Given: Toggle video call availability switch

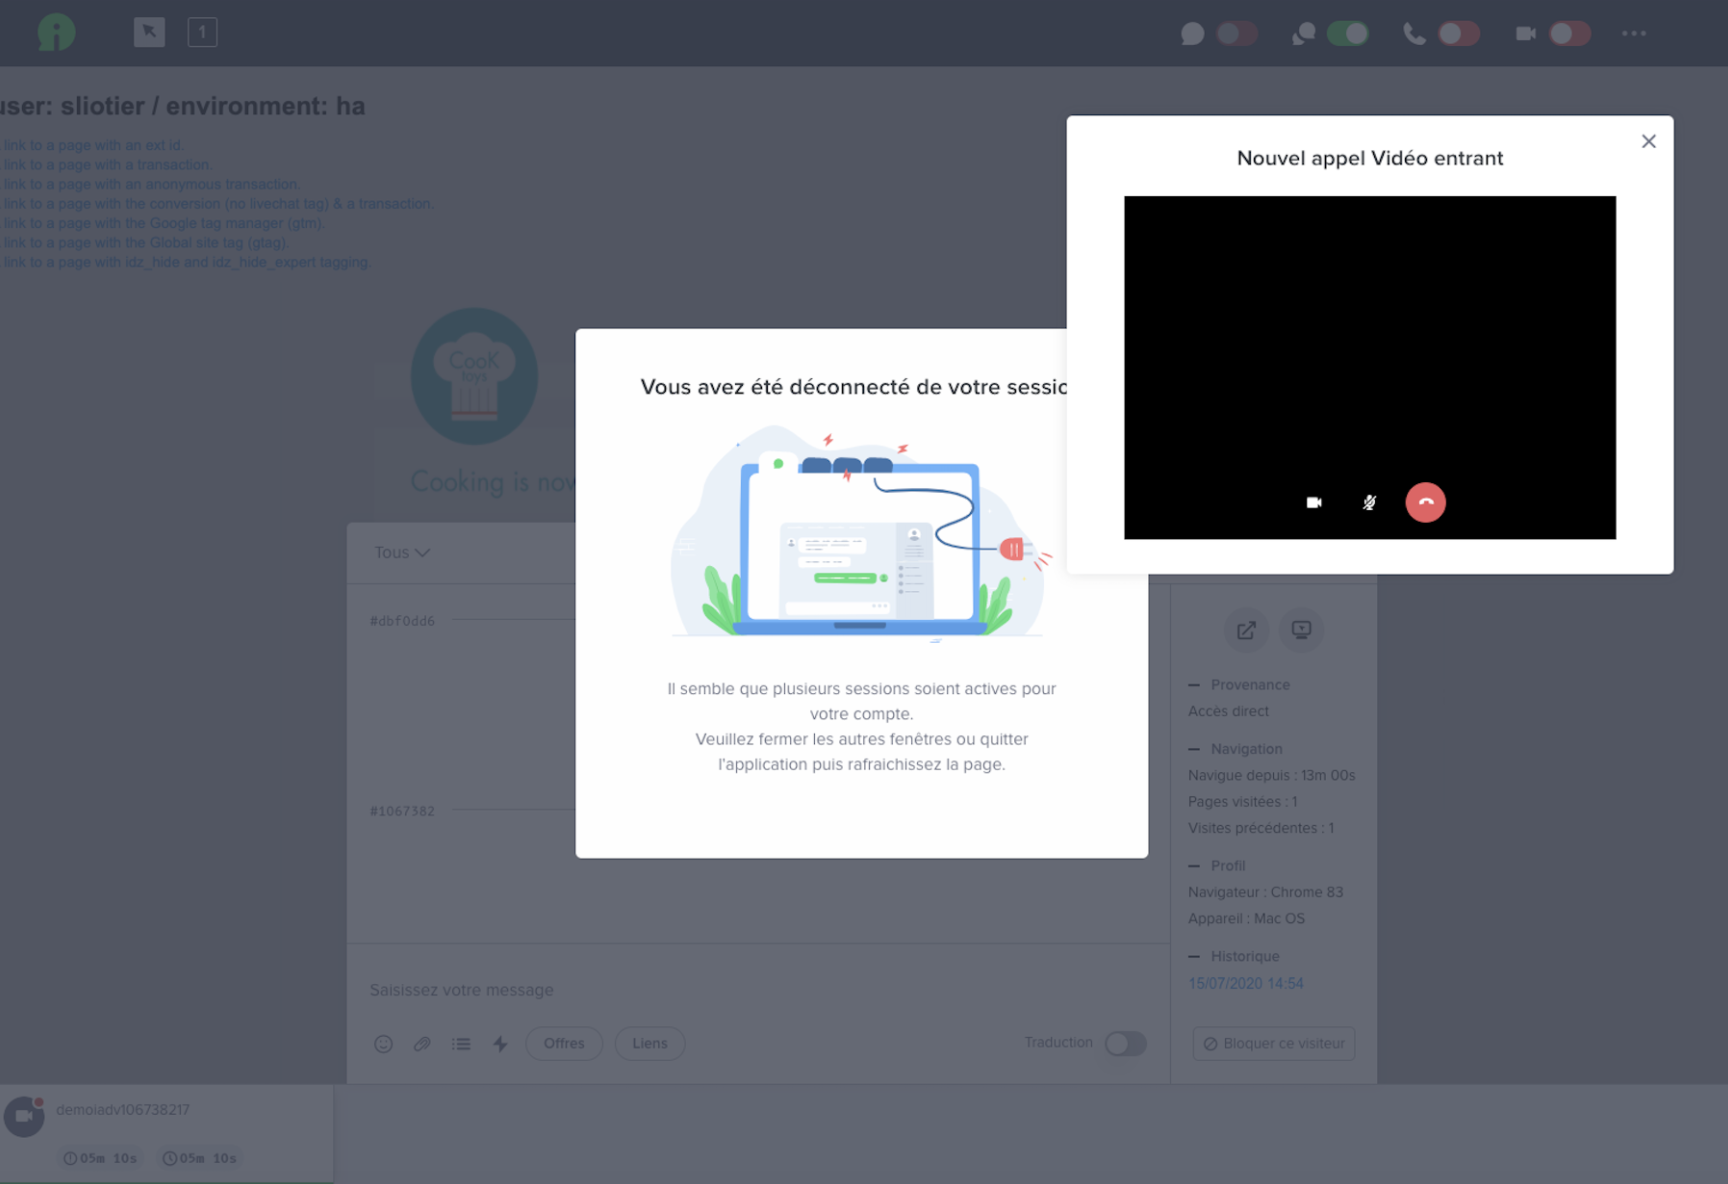Looking at the screenshot, I should point(1569,34).
